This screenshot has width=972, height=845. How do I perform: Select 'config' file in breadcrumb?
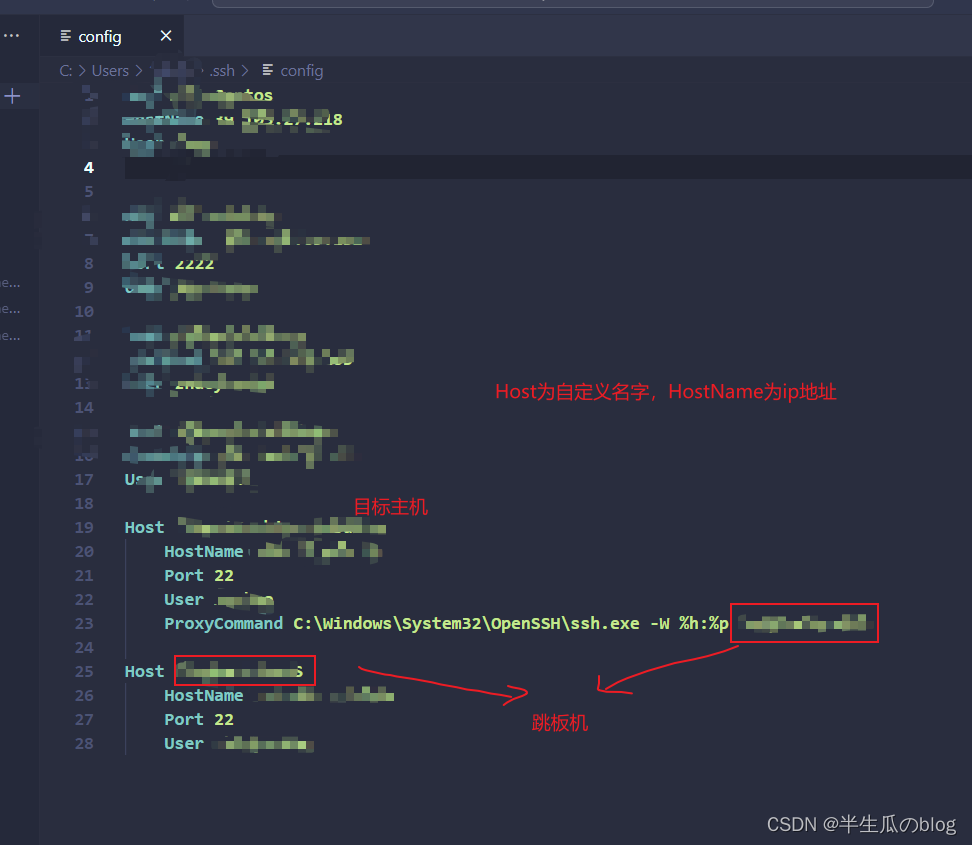coord(302,71)
